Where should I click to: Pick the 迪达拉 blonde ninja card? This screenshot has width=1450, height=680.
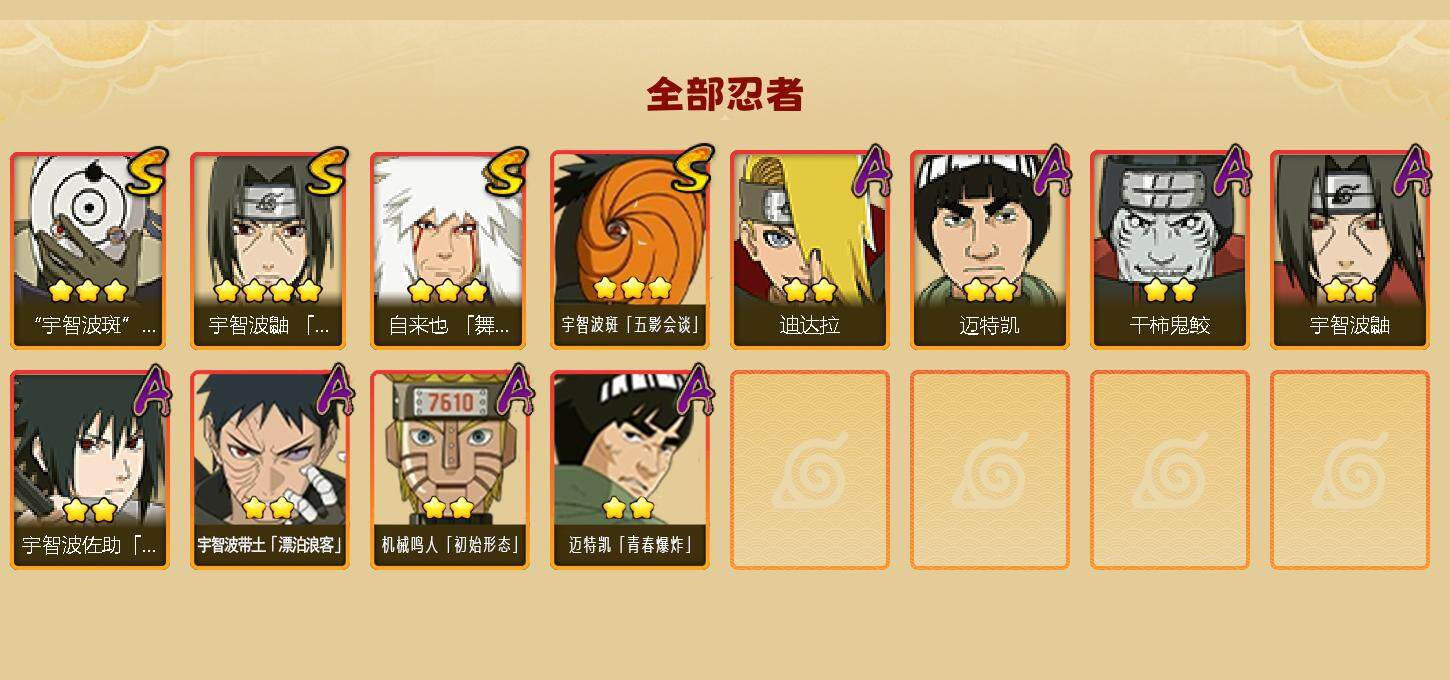810,250
